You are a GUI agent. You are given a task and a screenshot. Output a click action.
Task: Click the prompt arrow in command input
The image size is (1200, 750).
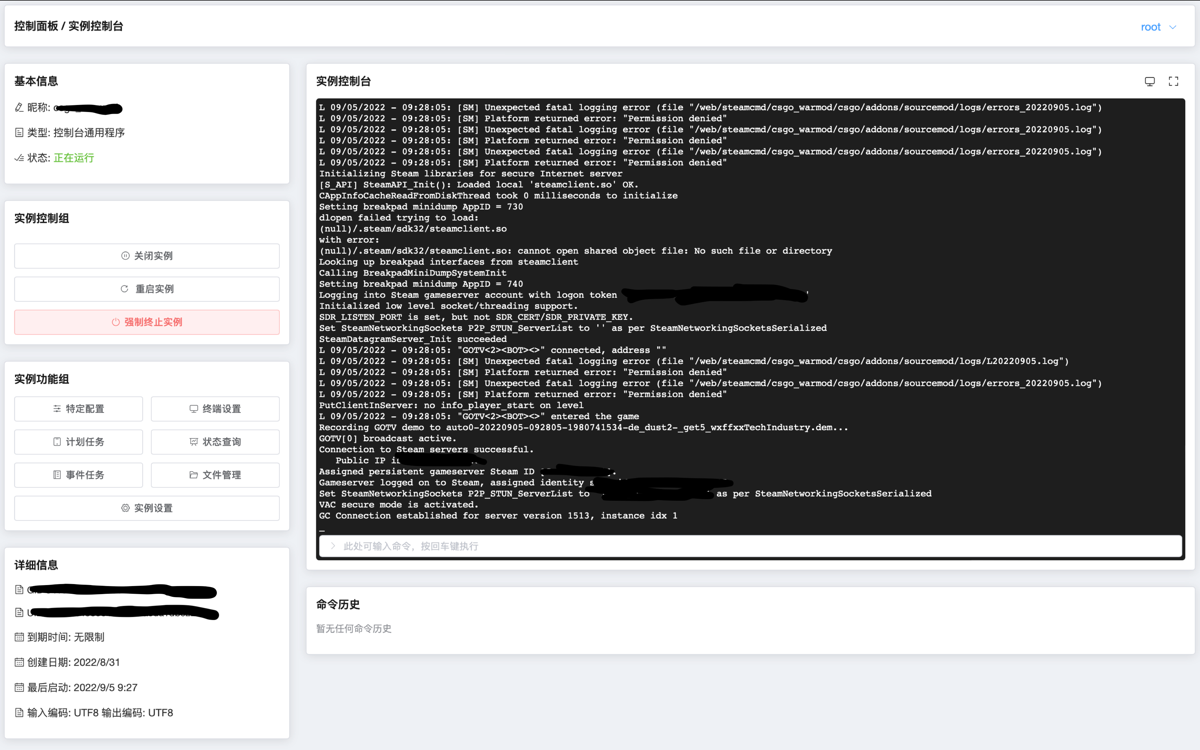pyautogui.click(x=333, y=546)
